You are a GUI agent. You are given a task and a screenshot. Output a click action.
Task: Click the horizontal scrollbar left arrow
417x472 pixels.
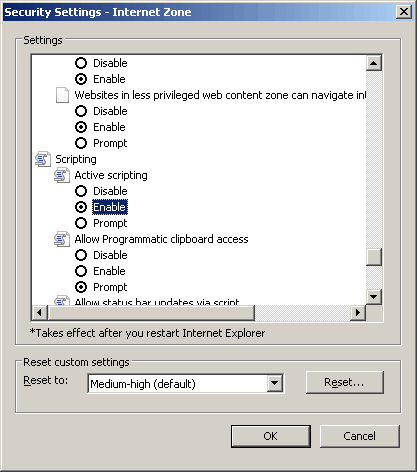[40, 313]
